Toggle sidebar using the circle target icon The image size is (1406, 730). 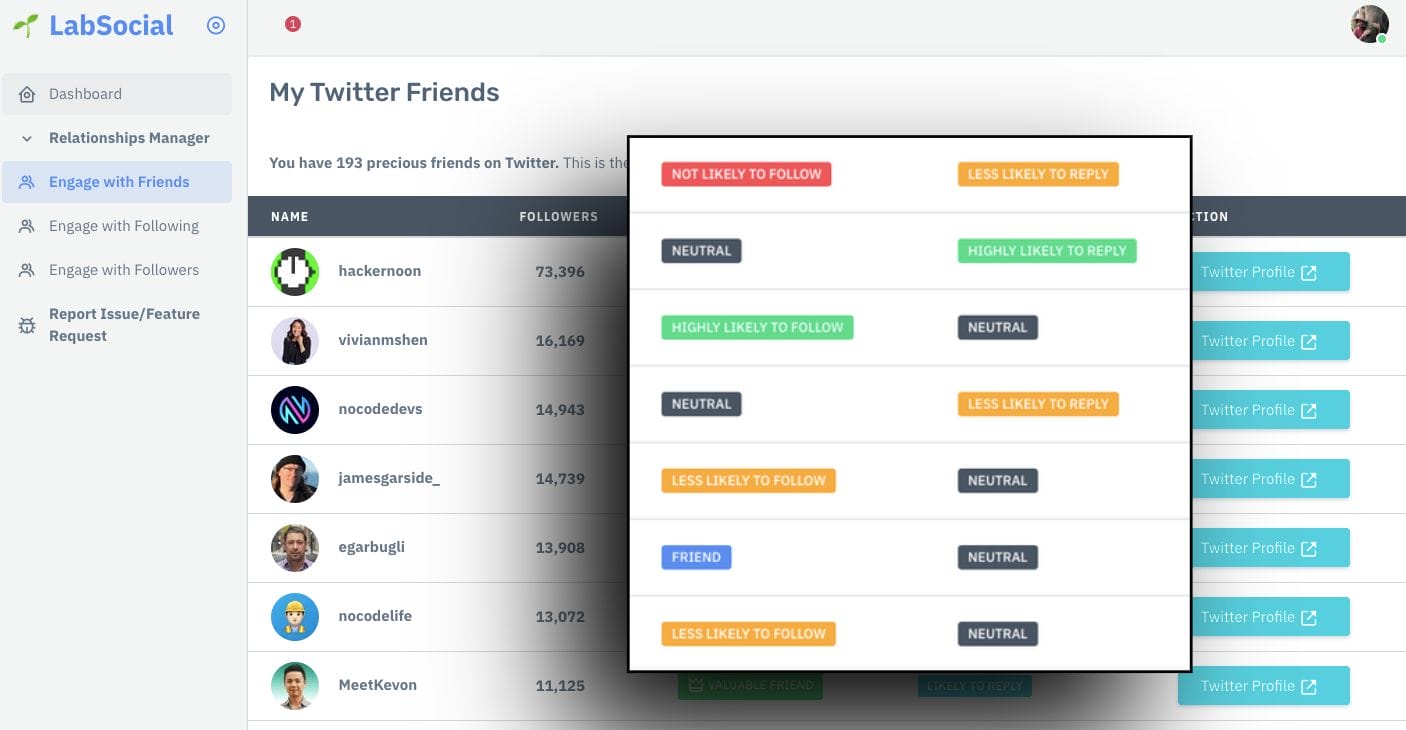216,26
